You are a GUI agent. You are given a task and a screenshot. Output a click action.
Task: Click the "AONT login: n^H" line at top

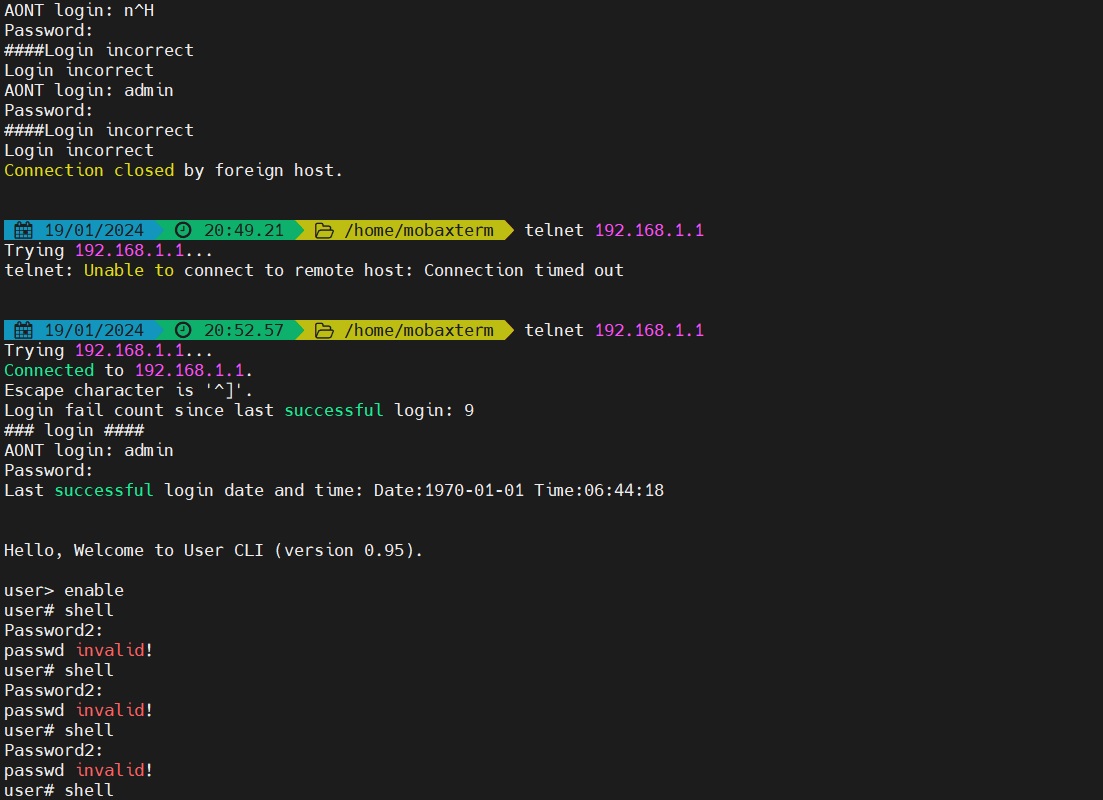(x=79, y=10)
